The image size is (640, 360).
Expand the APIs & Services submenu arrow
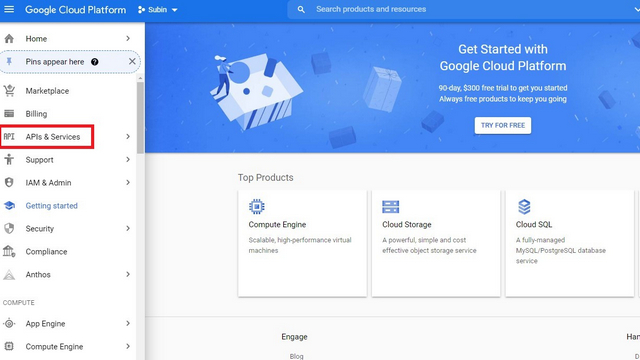click(x=128, y=136)
